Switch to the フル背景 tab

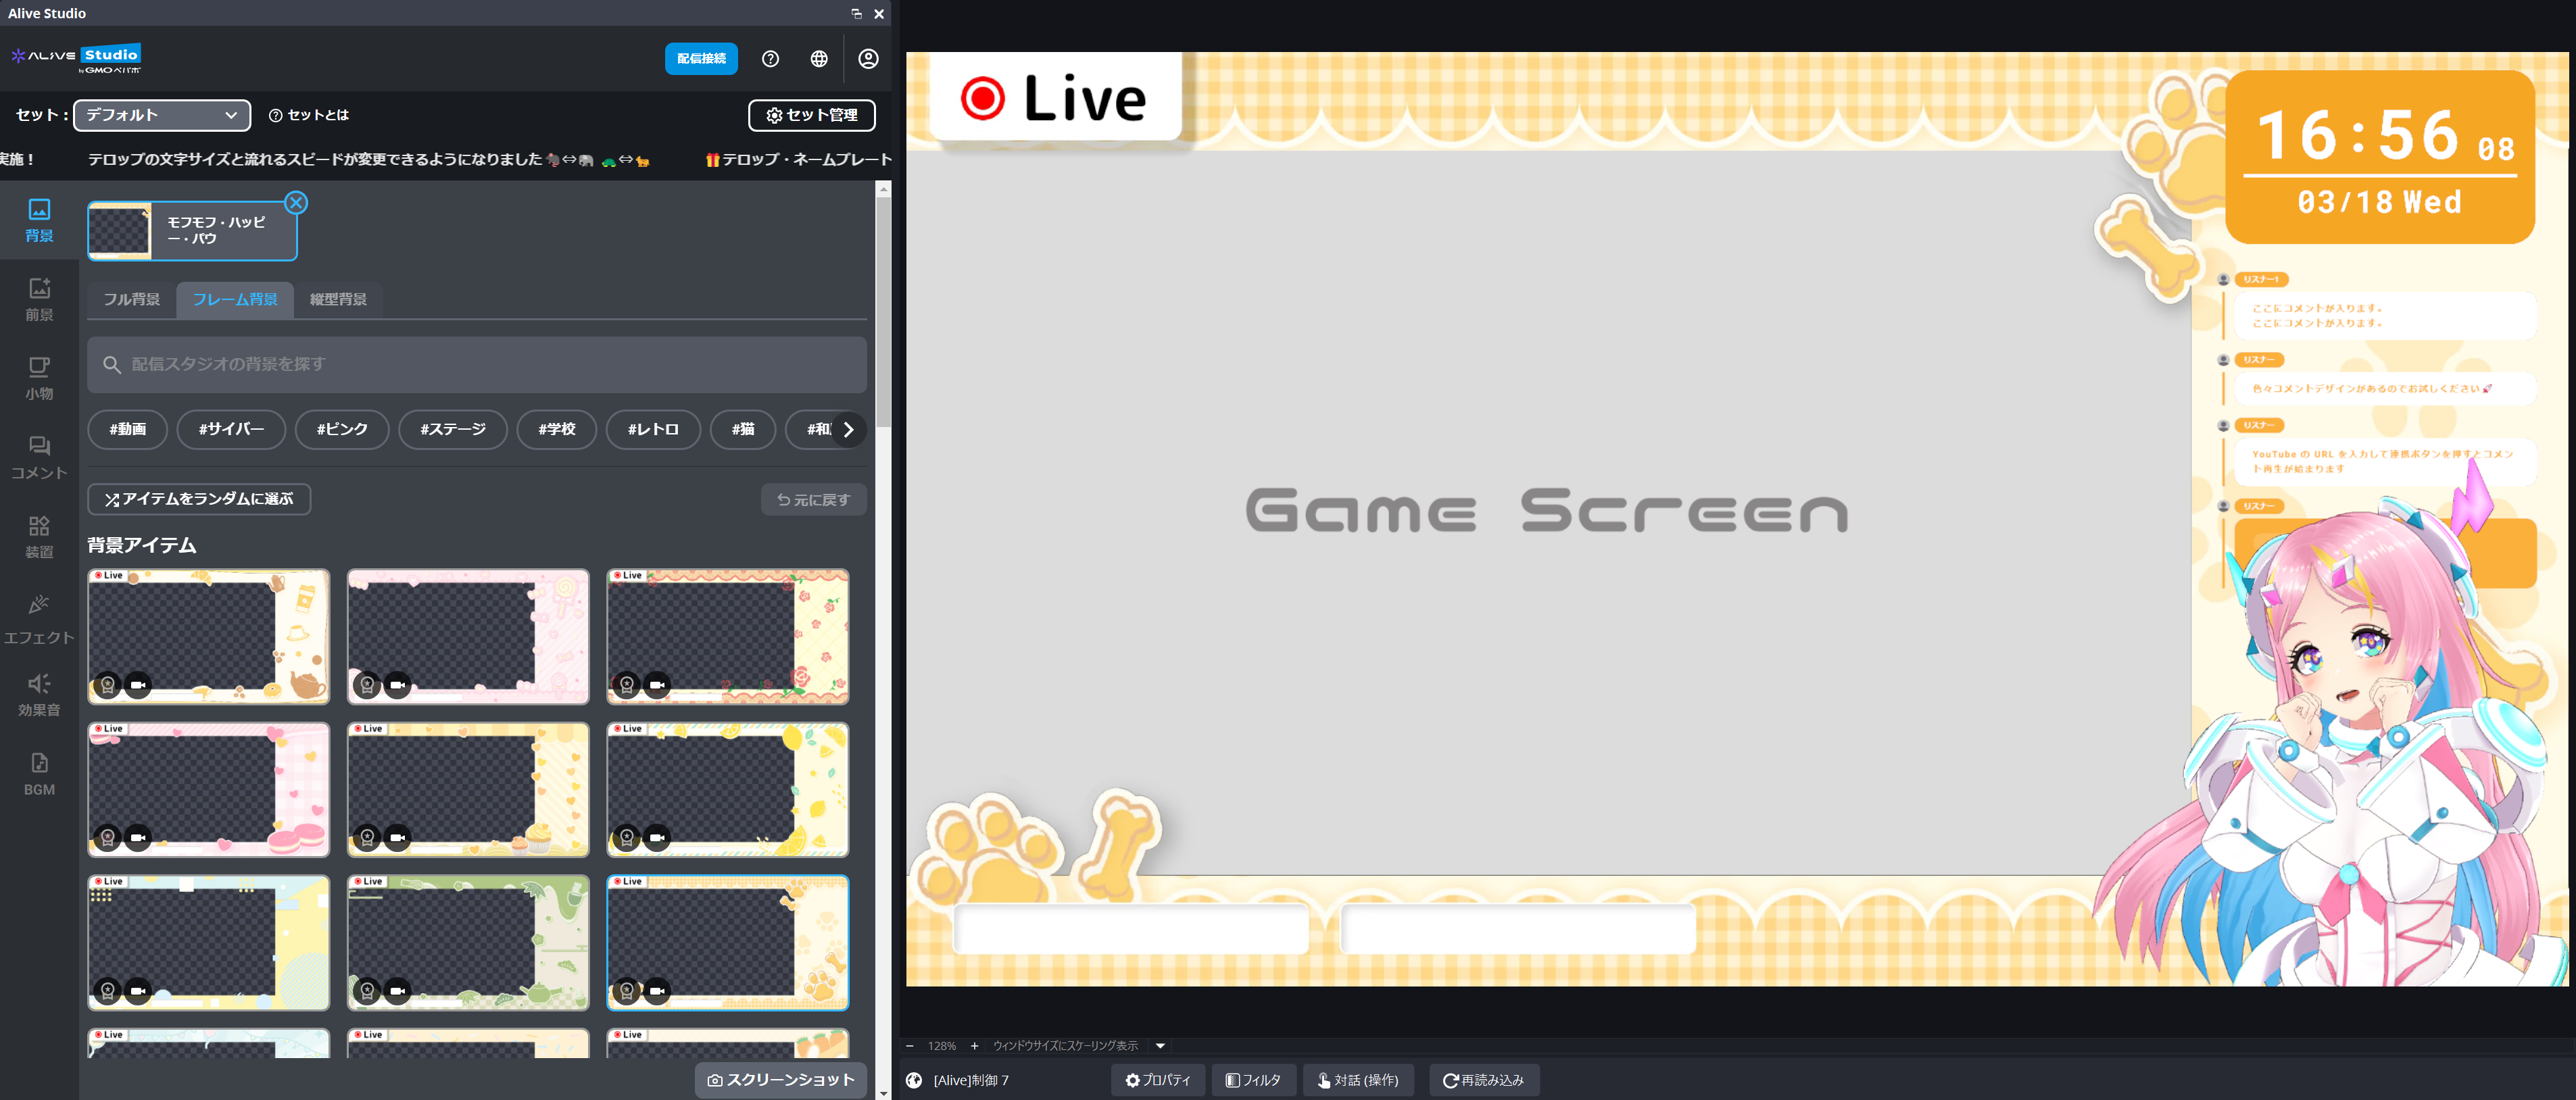pyautogui.click(x=132, y=299)
